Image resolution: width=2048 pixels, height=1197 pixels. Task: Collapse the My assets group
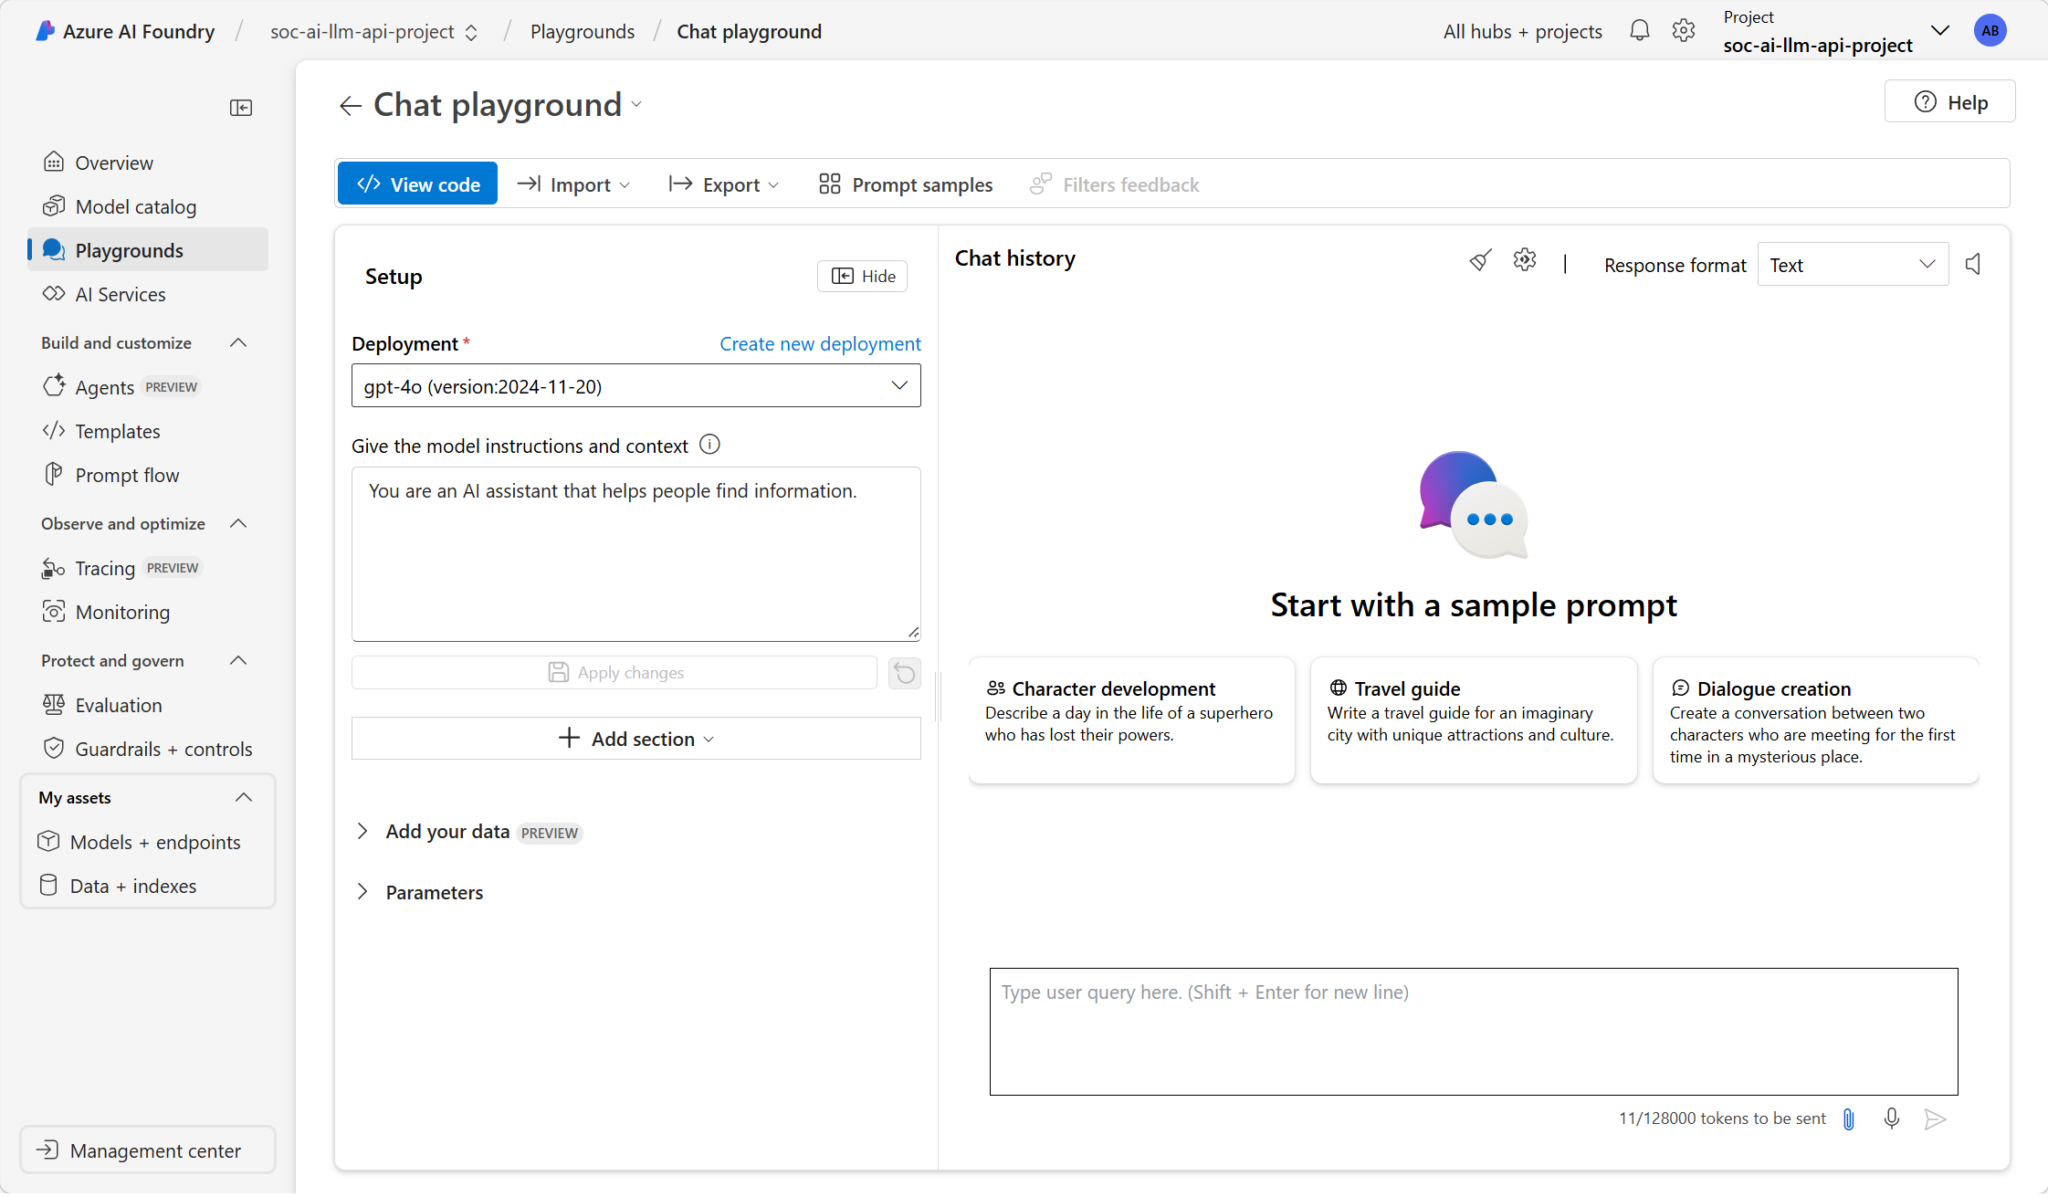coord(243,798)
